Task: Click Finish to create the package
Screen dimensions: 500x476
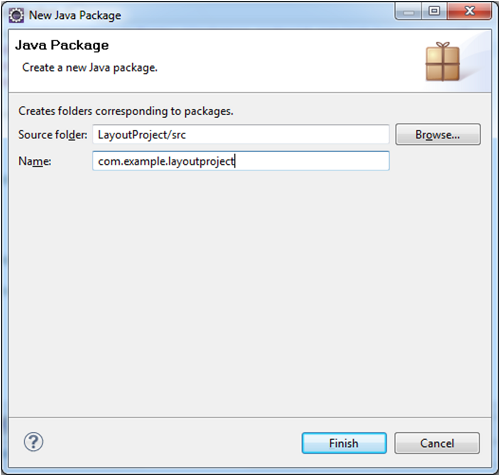Action: [x=344, y=443]
